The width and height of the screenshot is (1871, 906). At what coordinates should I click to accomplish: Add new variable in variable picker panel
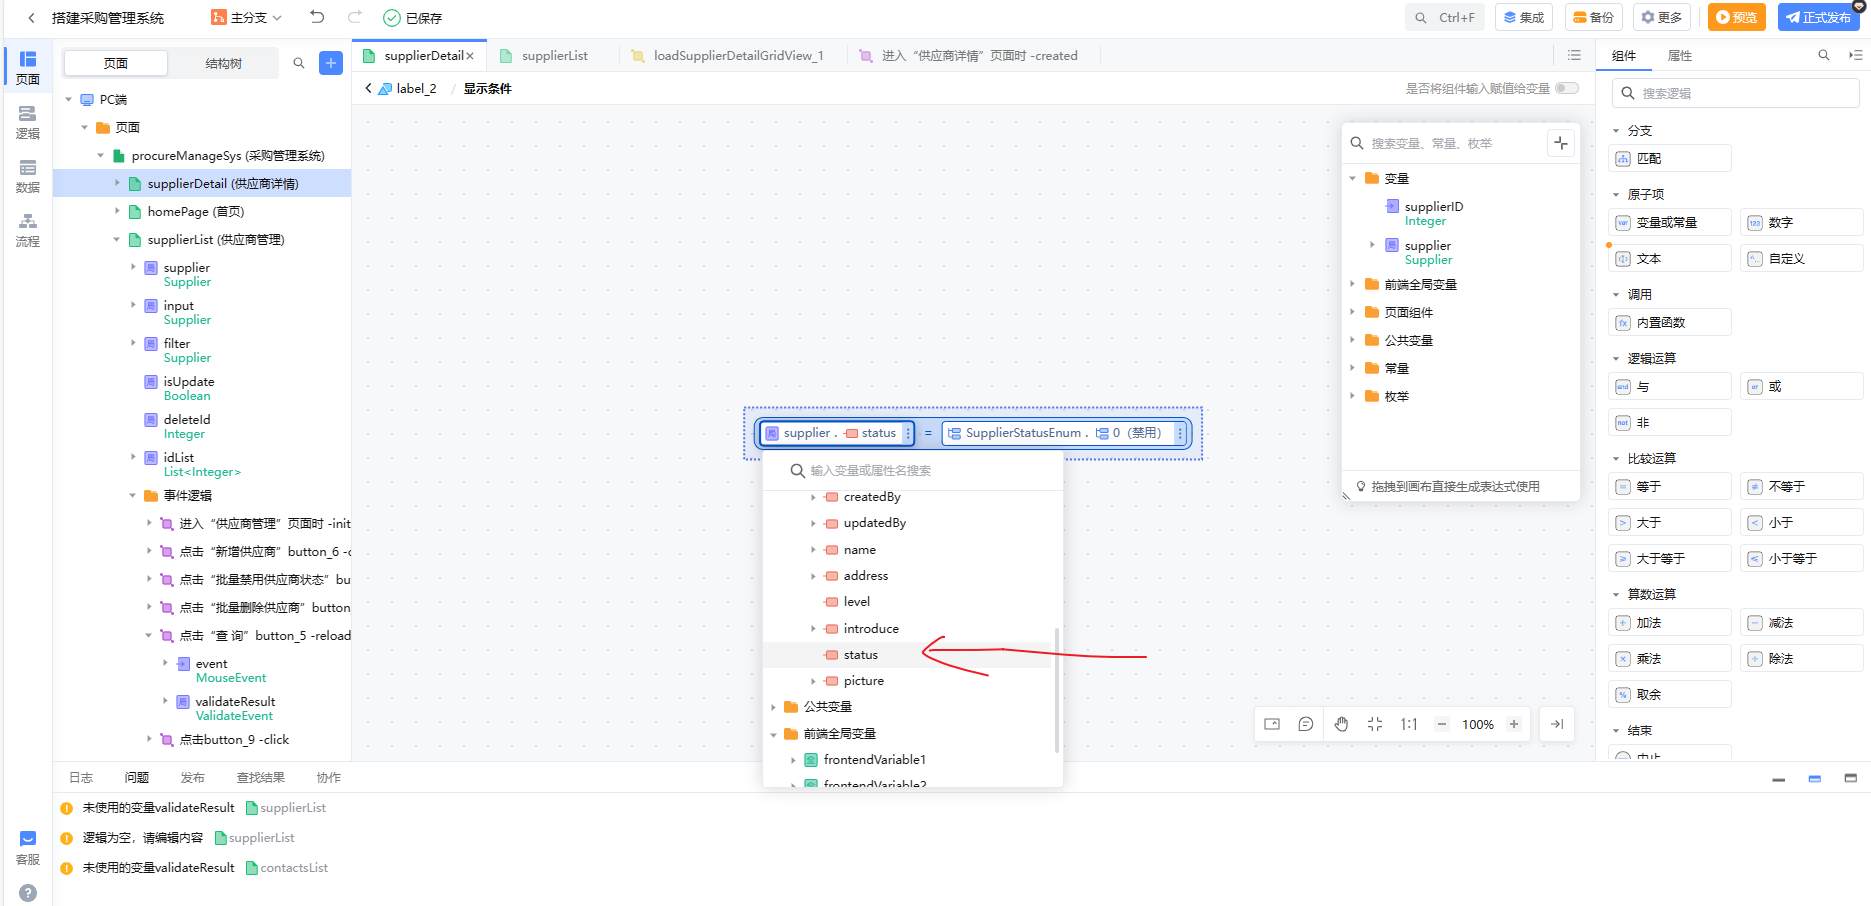(1560, 143)
